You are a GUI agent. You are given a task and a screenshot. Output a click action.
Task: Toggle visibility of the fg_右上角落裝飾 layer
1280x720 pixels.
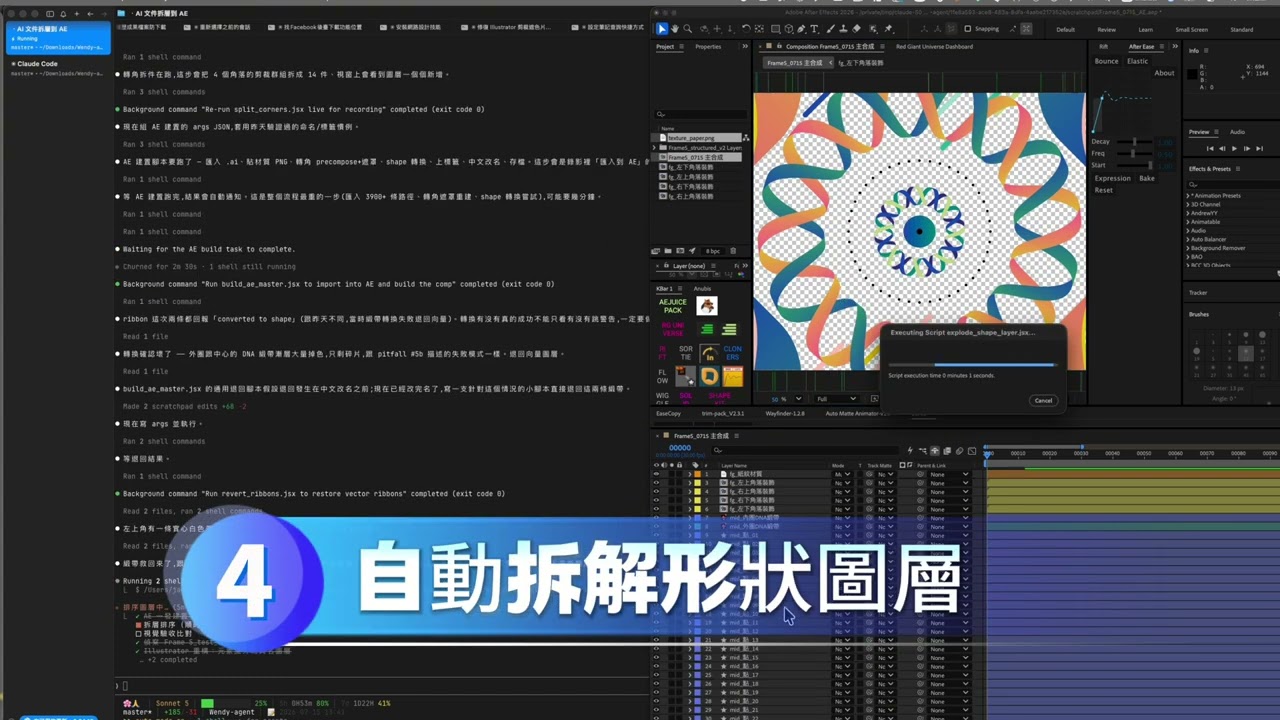coord(656,492)
